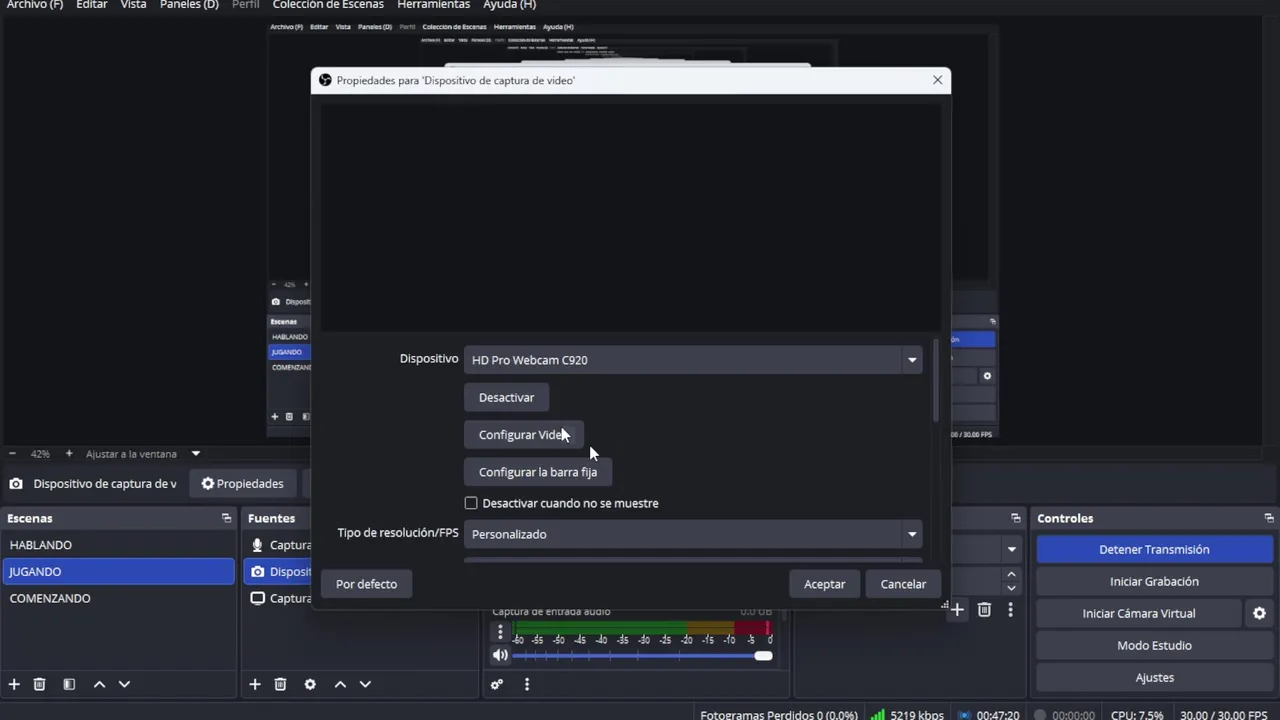Zoom out the preview with minus icon

(x=12, y=454)
